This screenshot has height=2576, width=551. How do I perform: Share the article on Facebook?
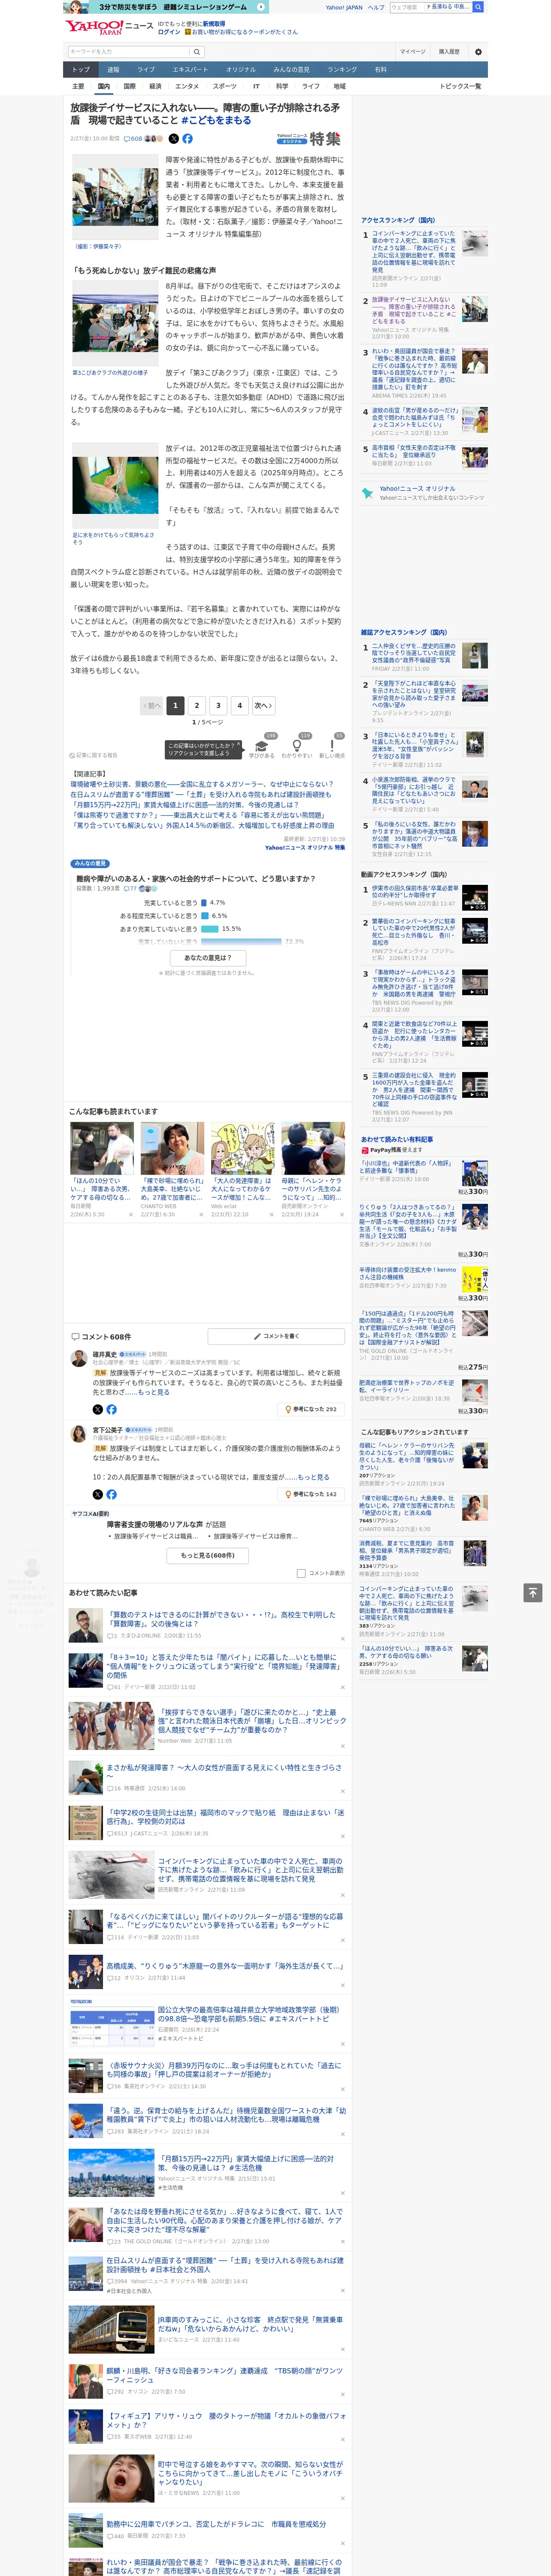tap(187, 139)
